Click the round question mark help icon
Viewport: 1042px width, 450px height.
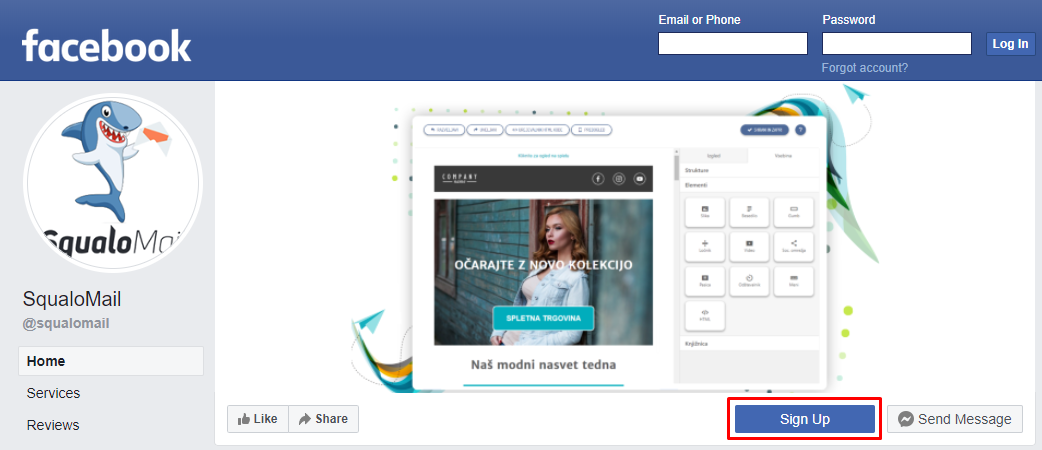800,130
